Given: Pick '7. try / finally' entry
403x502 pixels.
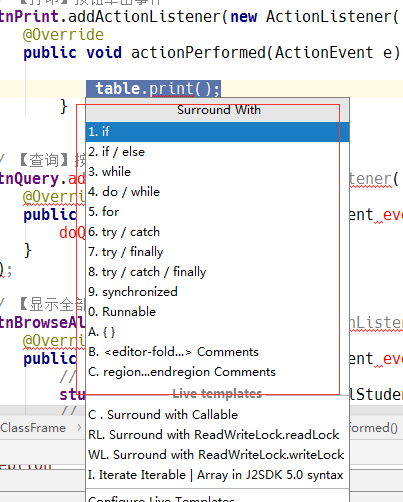Looking at the screenshot, I should pyautogui.click(x=217, y=252).
